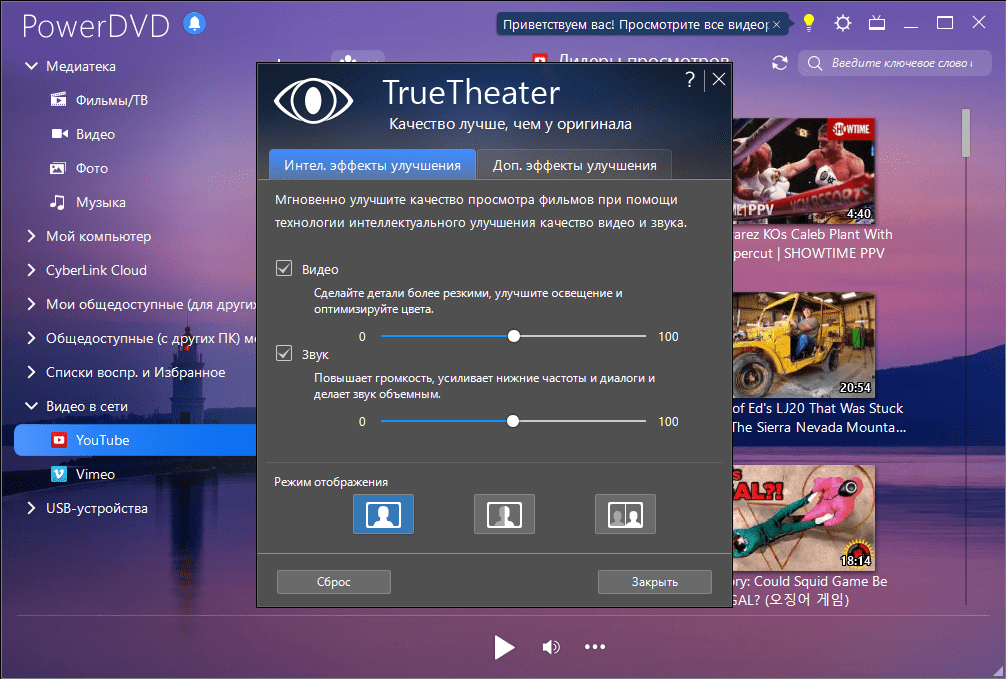Open the more options ellipsis menu

pos(595,647)
